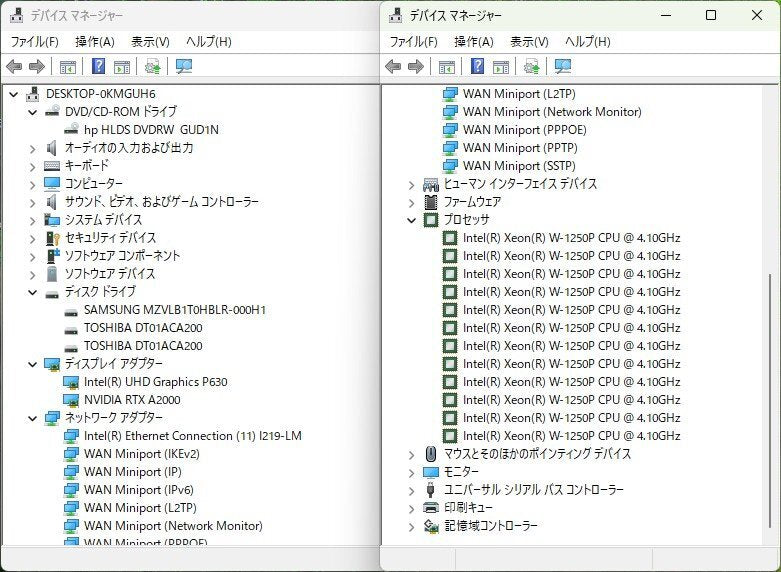Select WAN Miniport (IPv6) in left window
Screen dimensions: 781x572
138,490
